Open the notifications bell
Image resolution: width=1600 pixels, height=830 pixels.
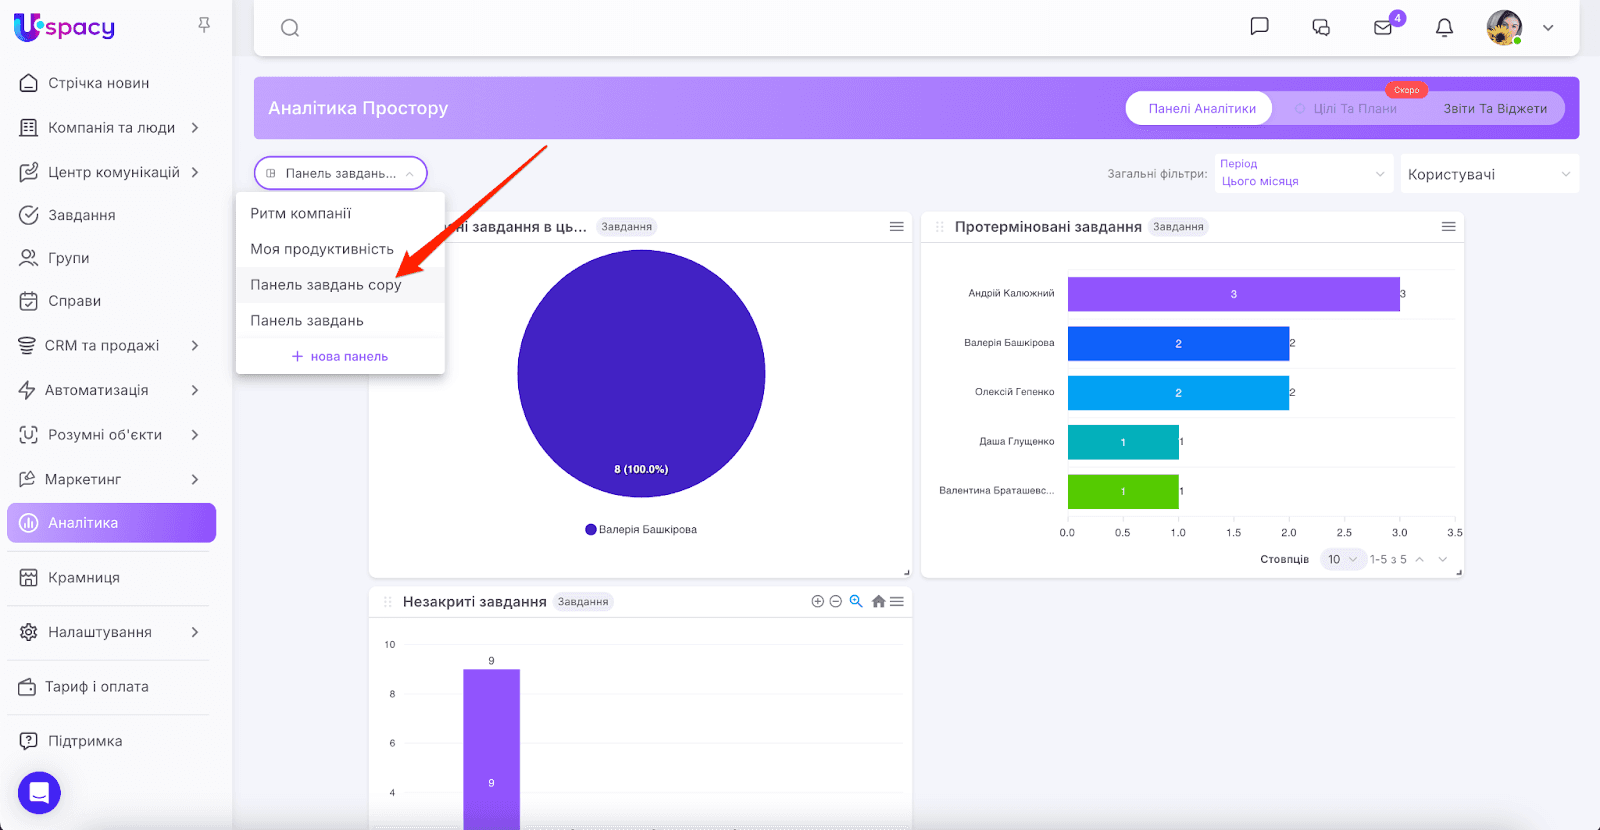(1444, 28)
